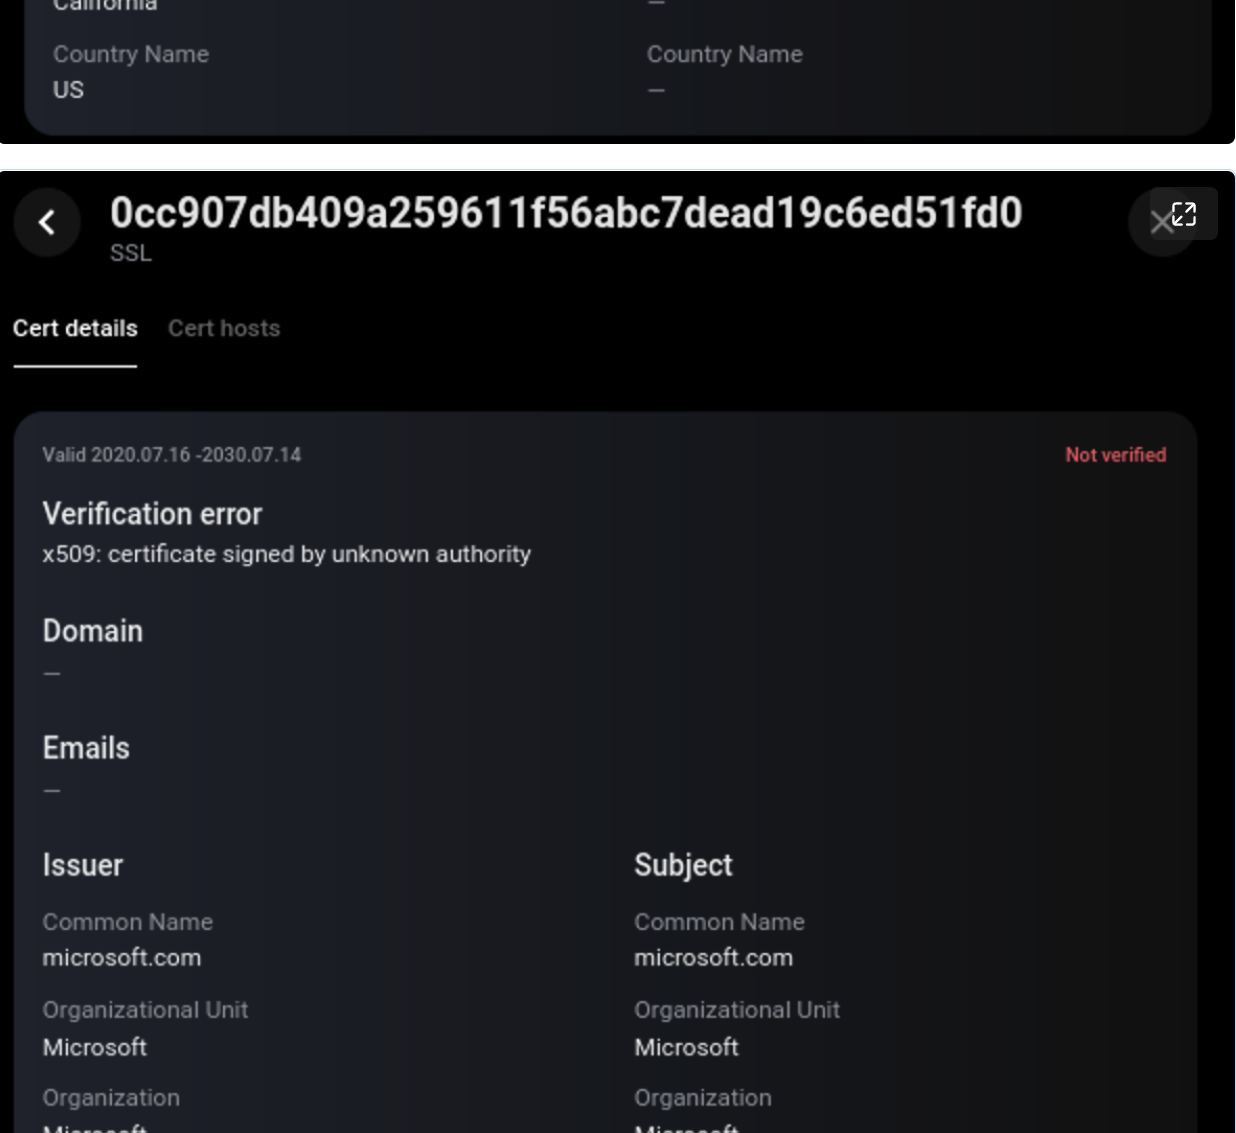Click the certificate validity date range
1236x1133 pixels.
pyautogui.click(x=172, y=455)
